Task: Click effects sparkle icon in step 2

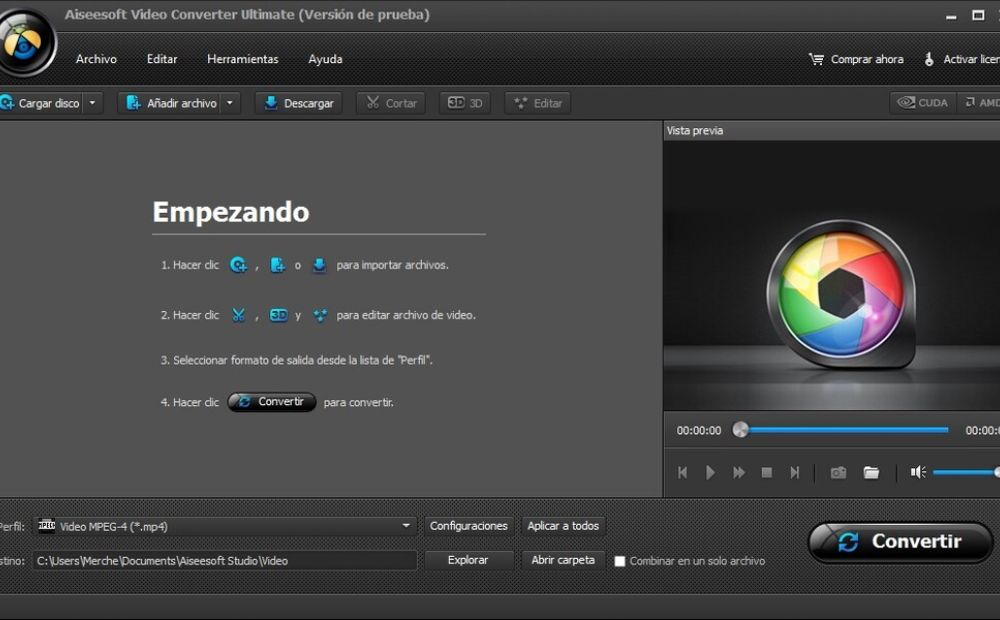Action: pos(320,315)
